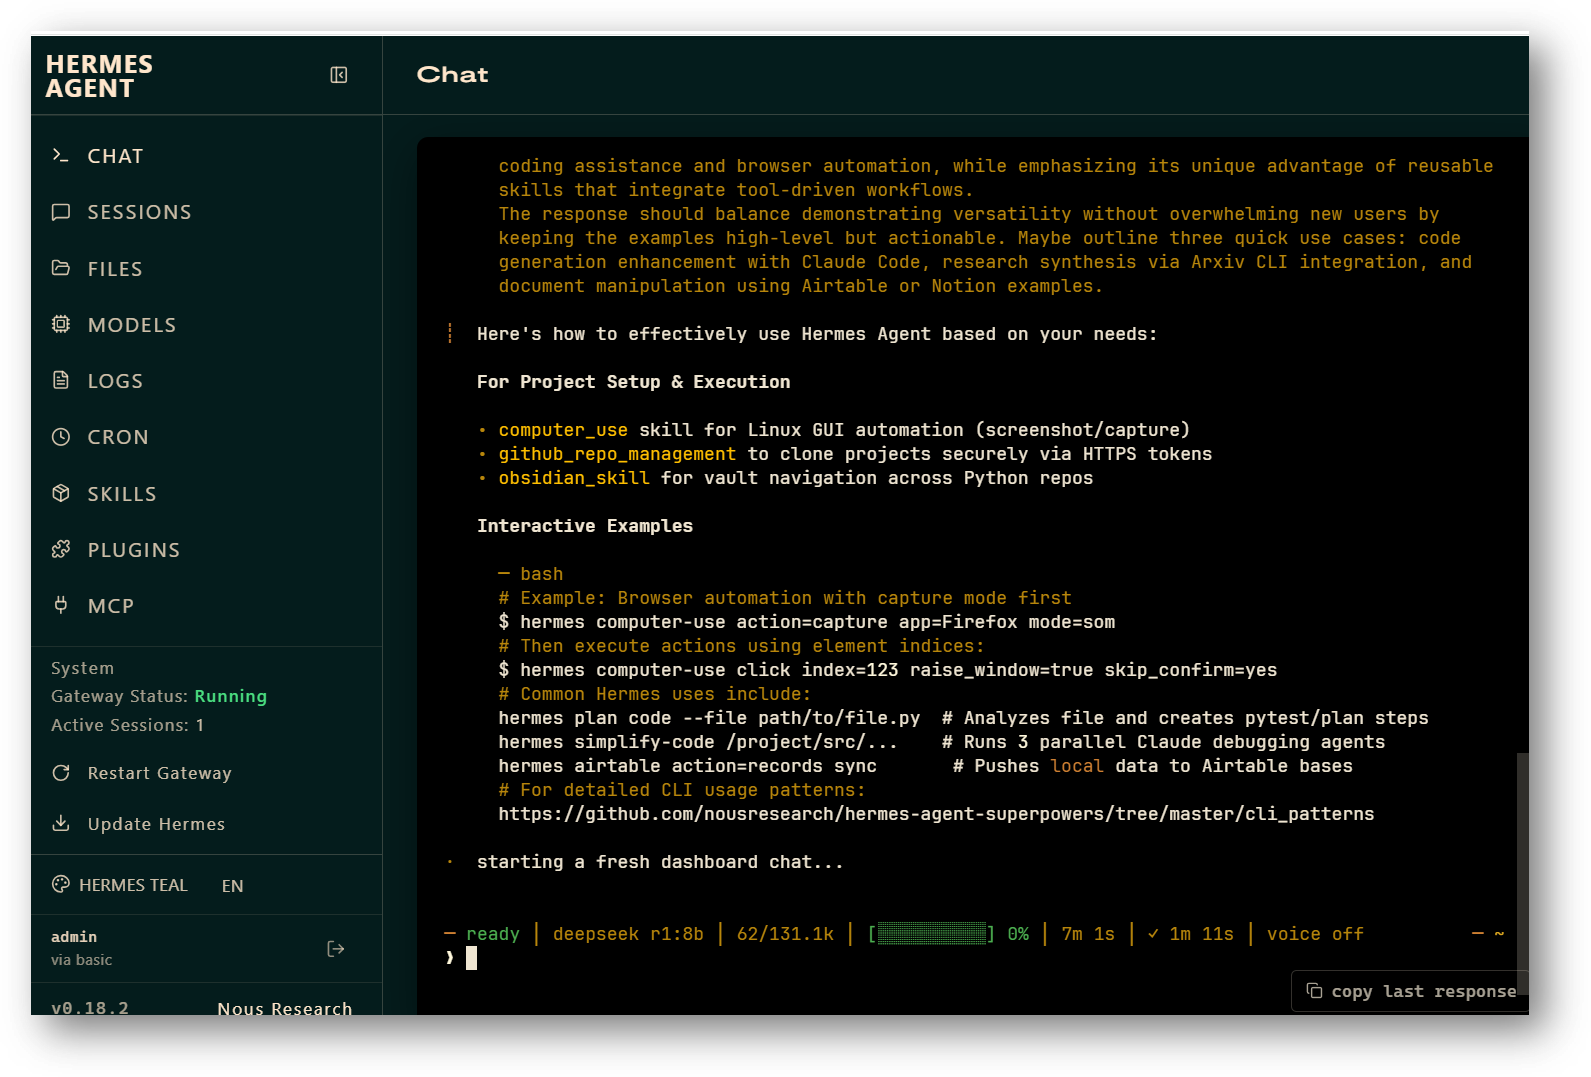The width and height of the screenshot is (1591, 1077).
Task: Click the '62/131.1k' token count
Action: point(785,934)
